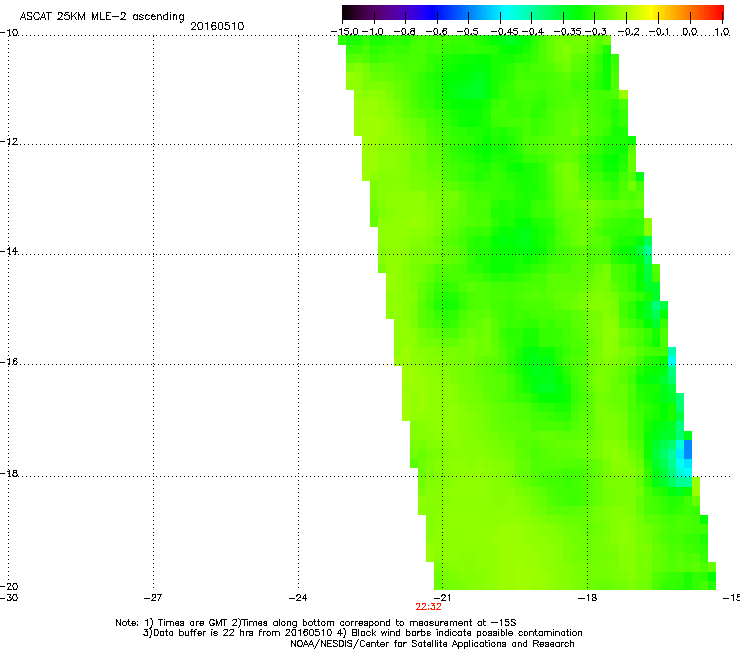Click the 0.0 colorbar tick label
This screenshot has width=740, height=650.
point(690,32)
